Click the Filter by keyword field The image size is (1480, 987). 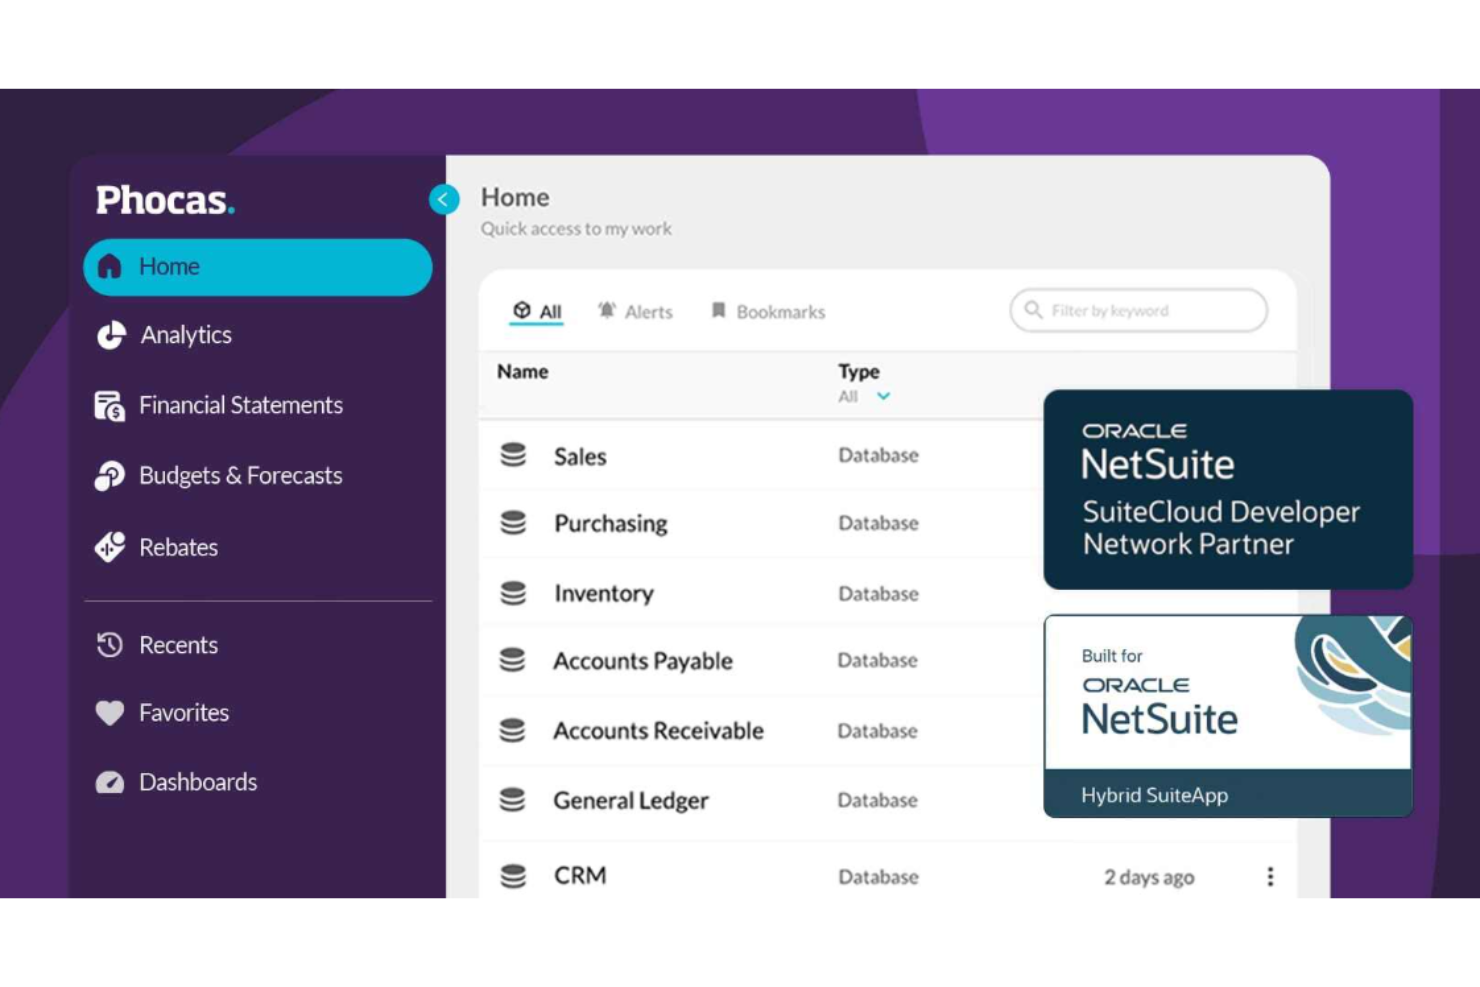click(1139, 310)
